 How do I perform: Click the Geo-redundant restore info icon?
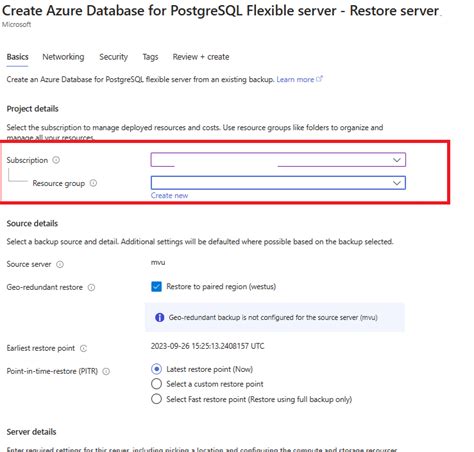pos(91,287)
